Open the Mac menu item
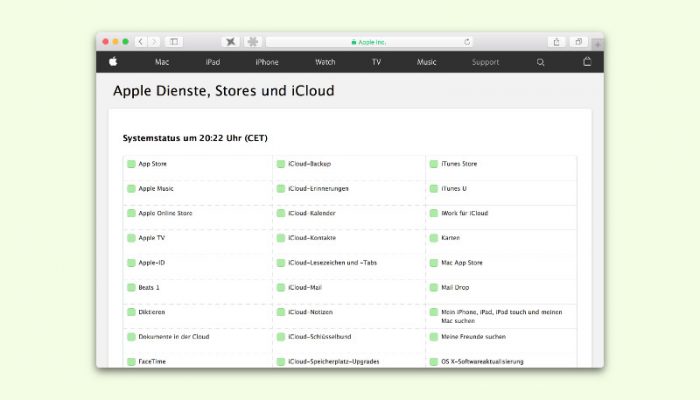The height and width of the screenshot is (400, 700). coord(162,62)
